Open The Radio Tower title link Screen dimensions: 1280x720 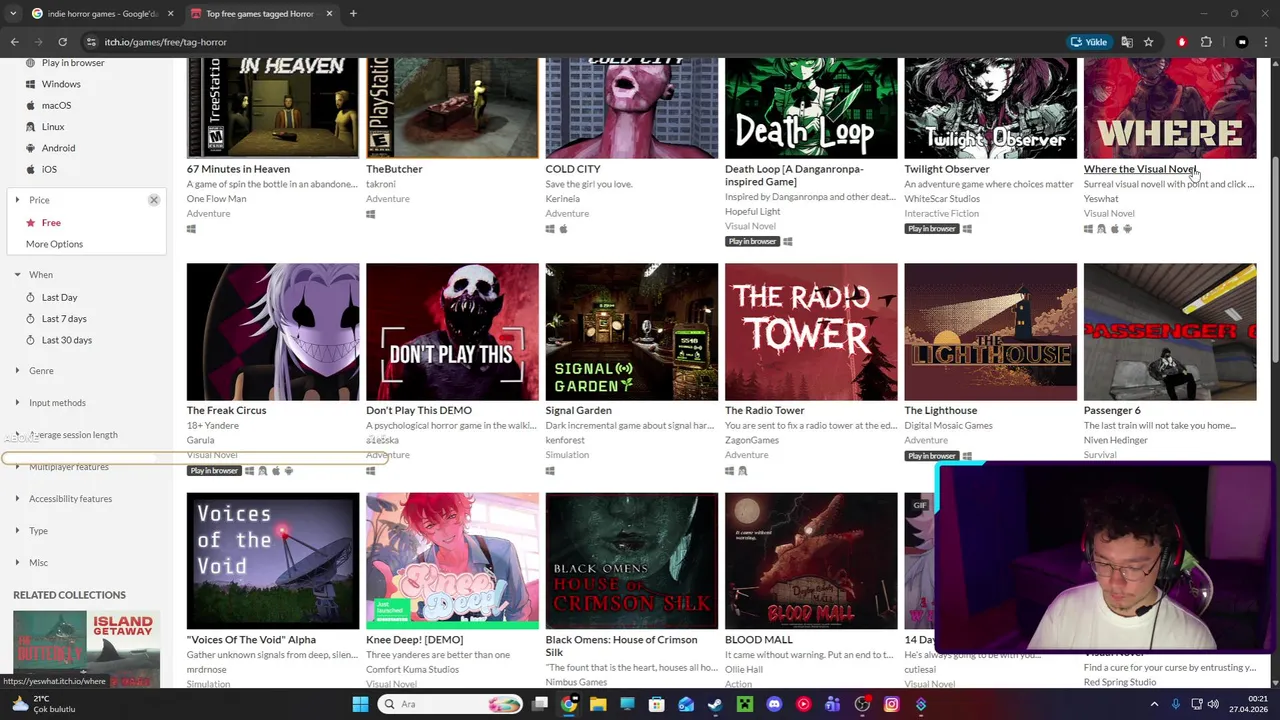[764, 410]
